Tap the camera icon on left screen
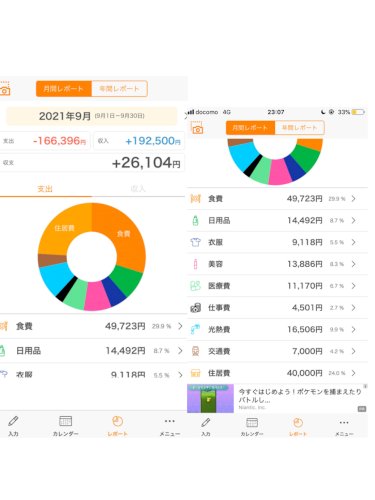 click(x=5, y=89)
